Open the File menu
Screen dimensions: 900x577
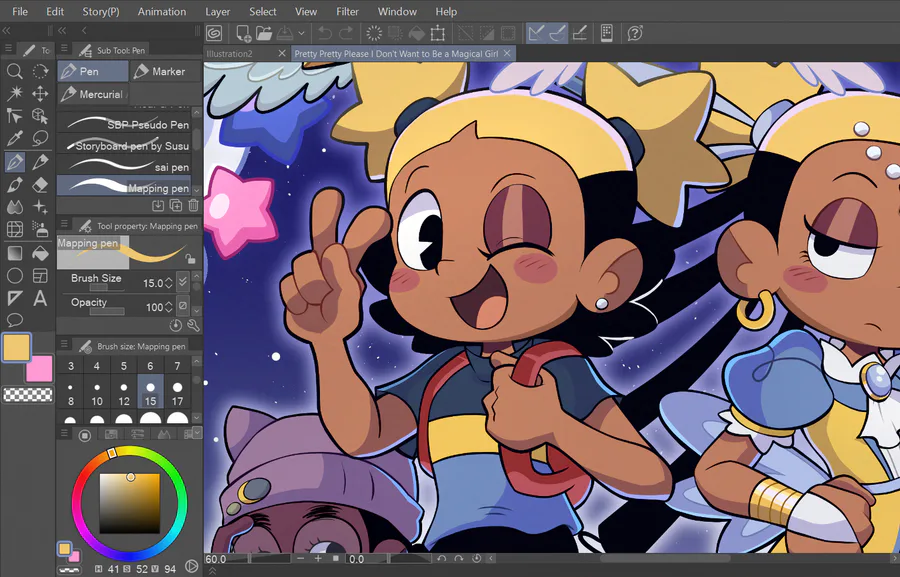pos(20,11)
